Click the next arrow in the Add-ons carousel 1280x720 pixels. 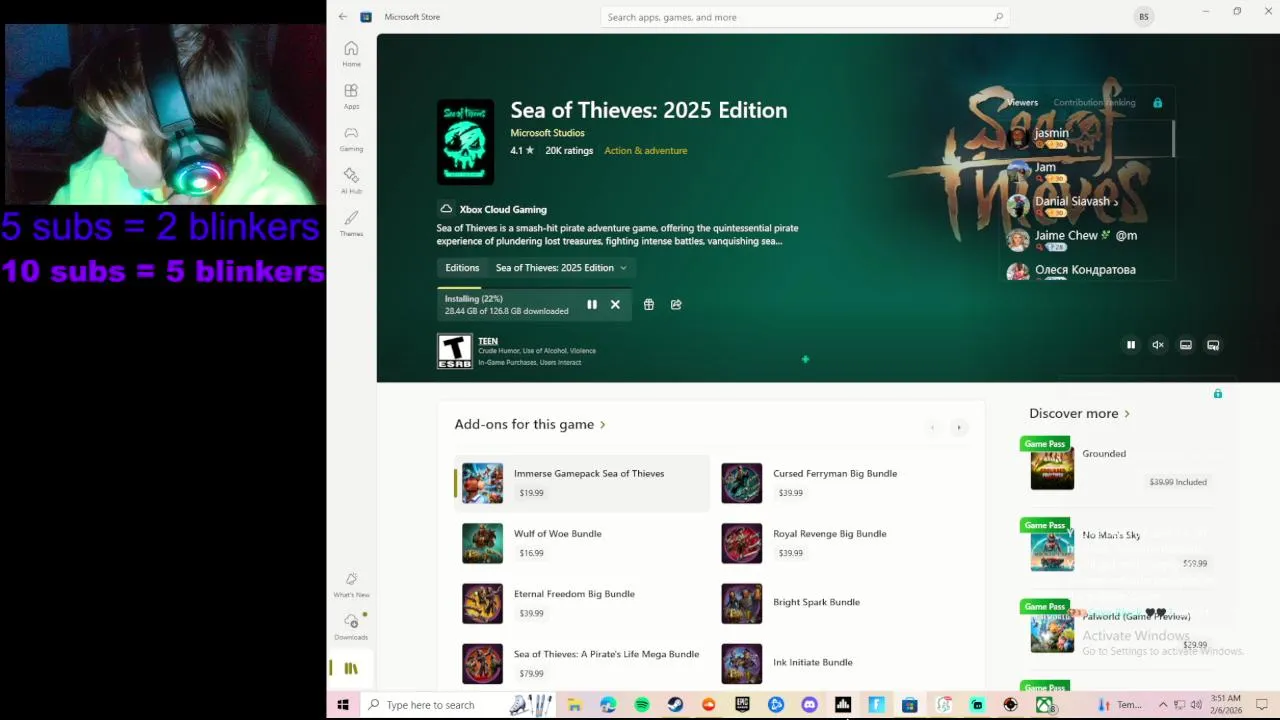tap(958, 428)
